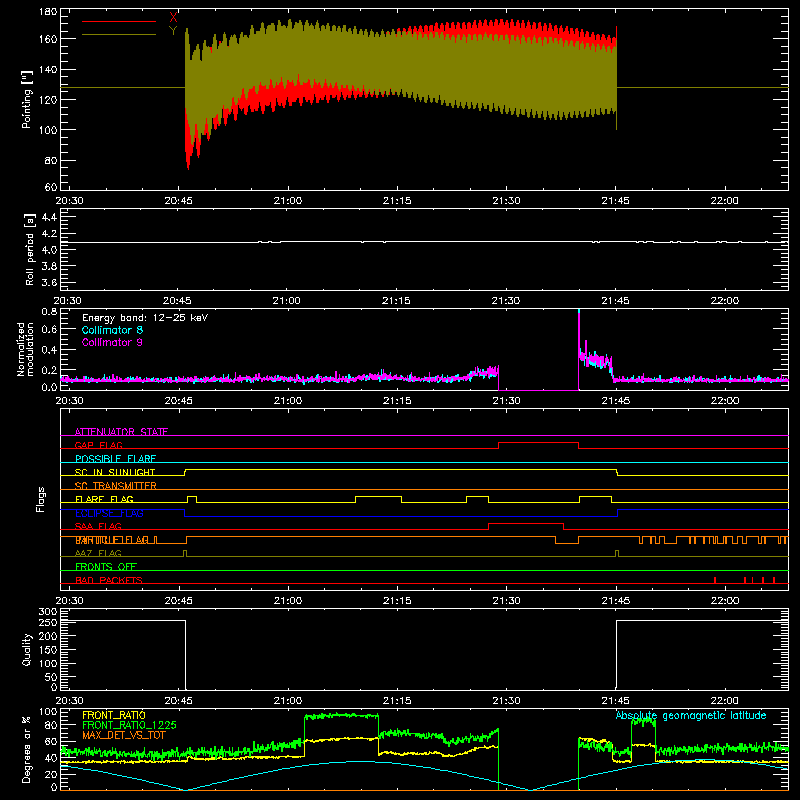Click the 300 value on Quality axis
This screenshot has height=800, width=800.
click(48, 612)
